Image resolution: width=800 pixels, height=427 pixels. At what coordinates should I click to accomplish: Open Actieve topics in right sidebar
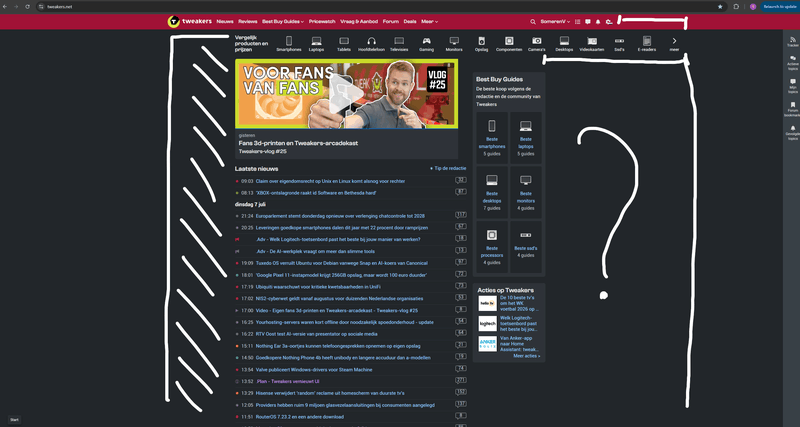click(x=793, y=63)
